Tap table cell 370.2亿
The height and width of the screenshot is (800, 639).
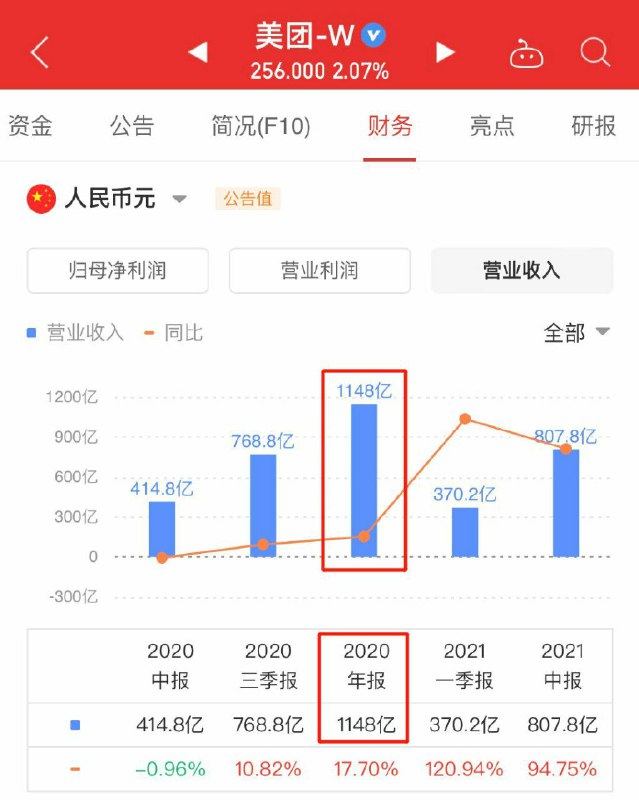[x=464, y=724]
